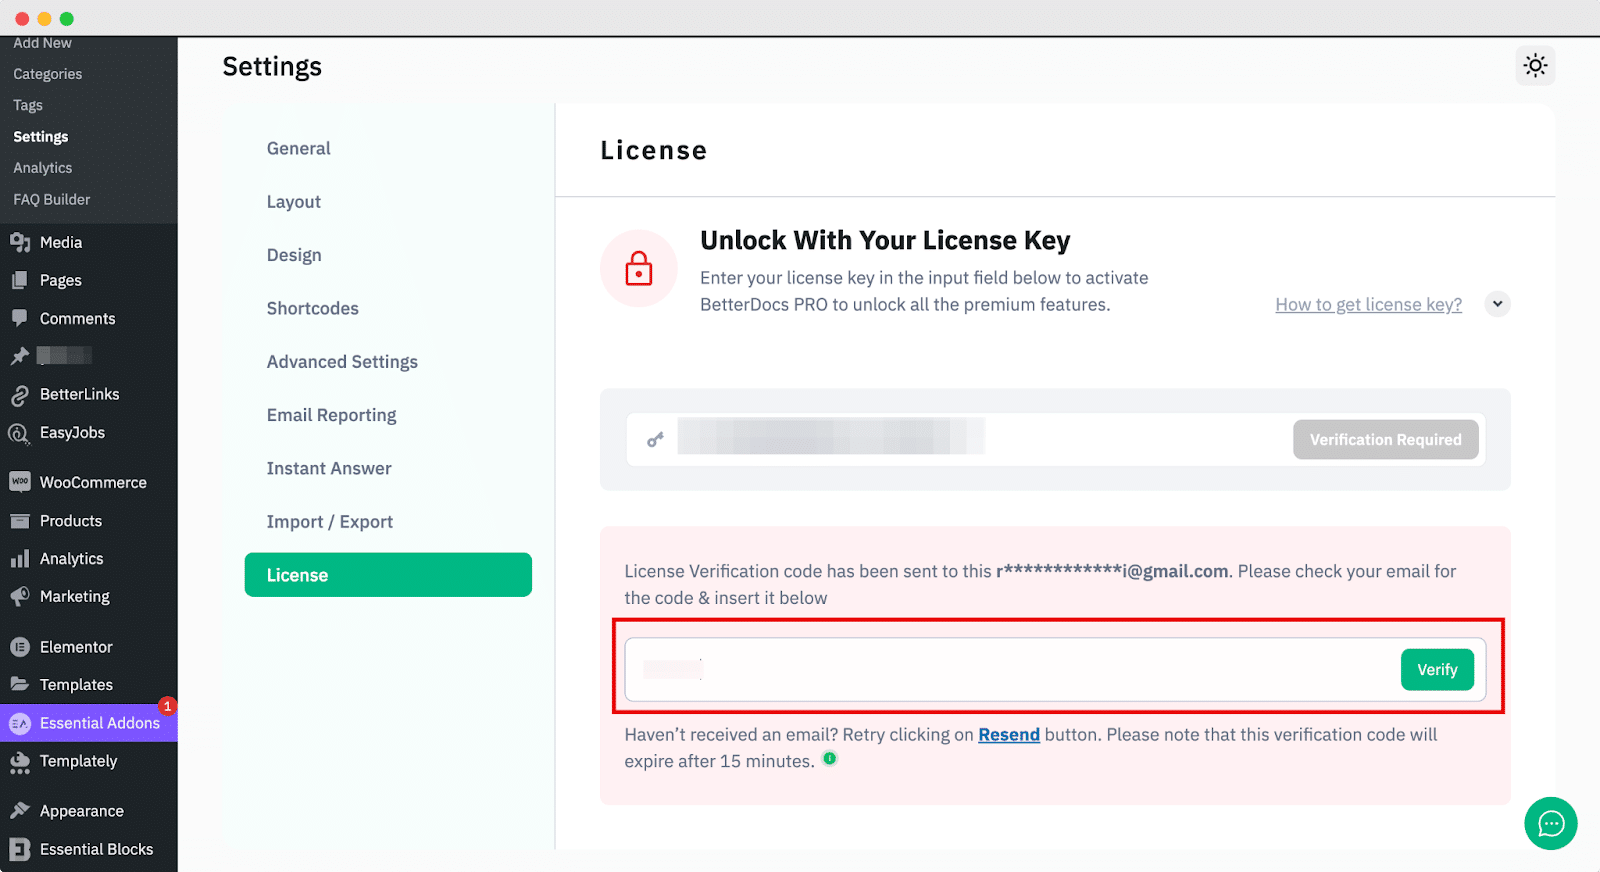The image size is (1600, 872).
Task: Open Categories in the sidebar submenu
Action: [x=48, y=74]
